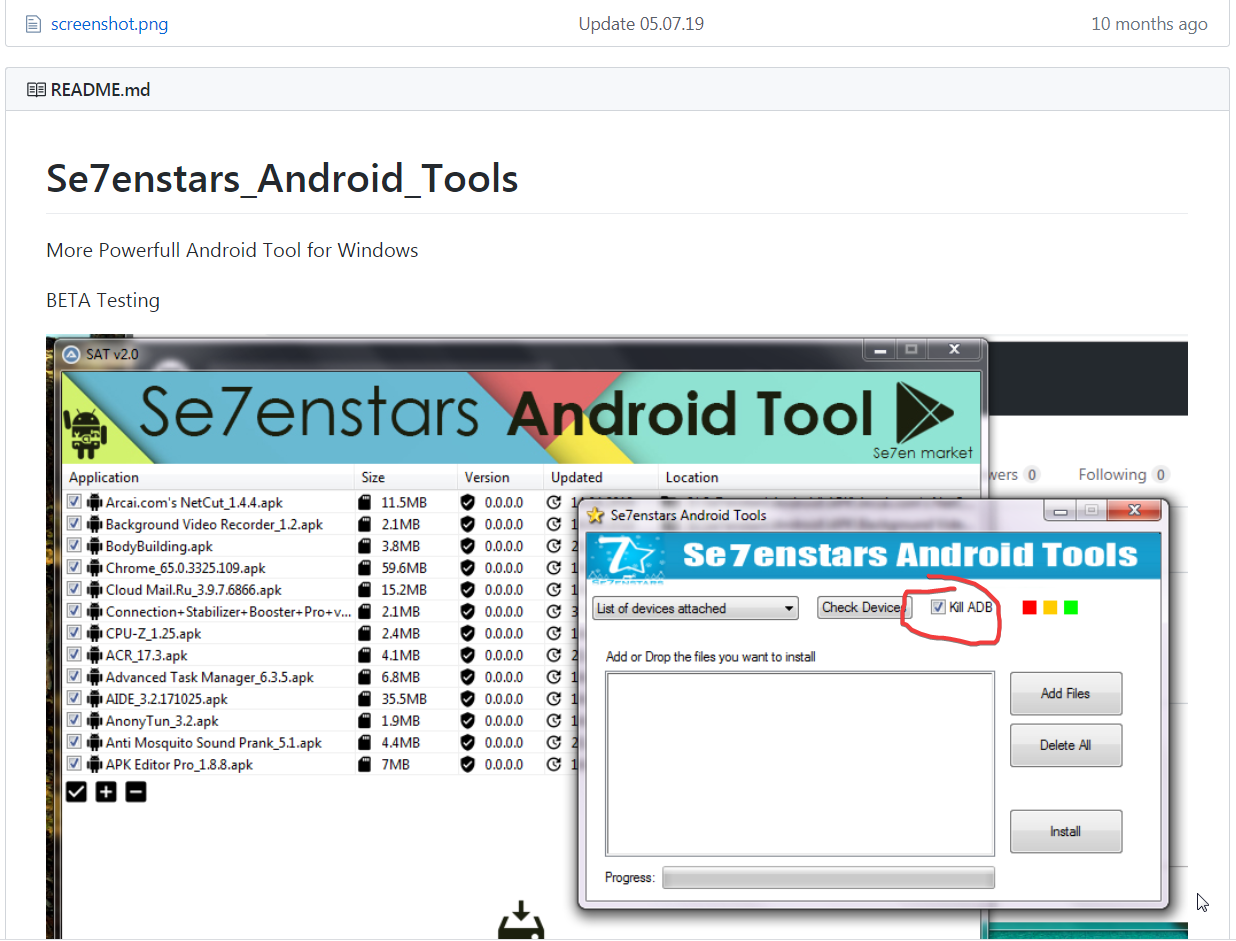Click the Add Files button

coord(1066,693)
